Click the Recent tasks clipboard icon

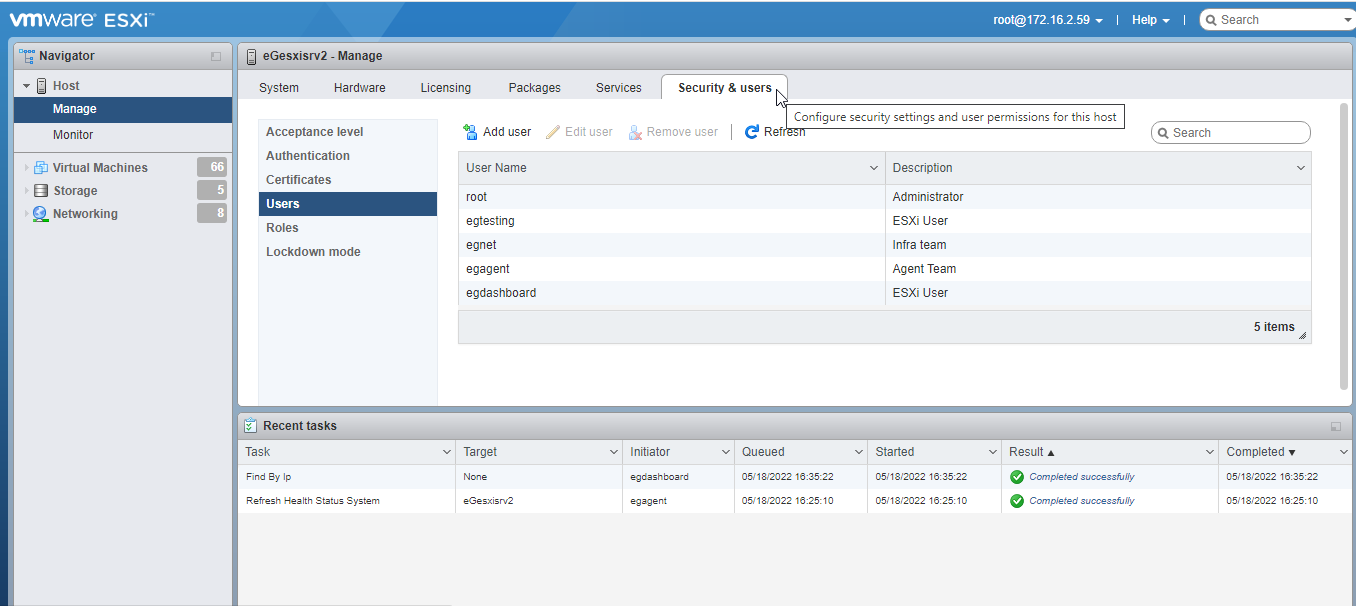point(251,426)
